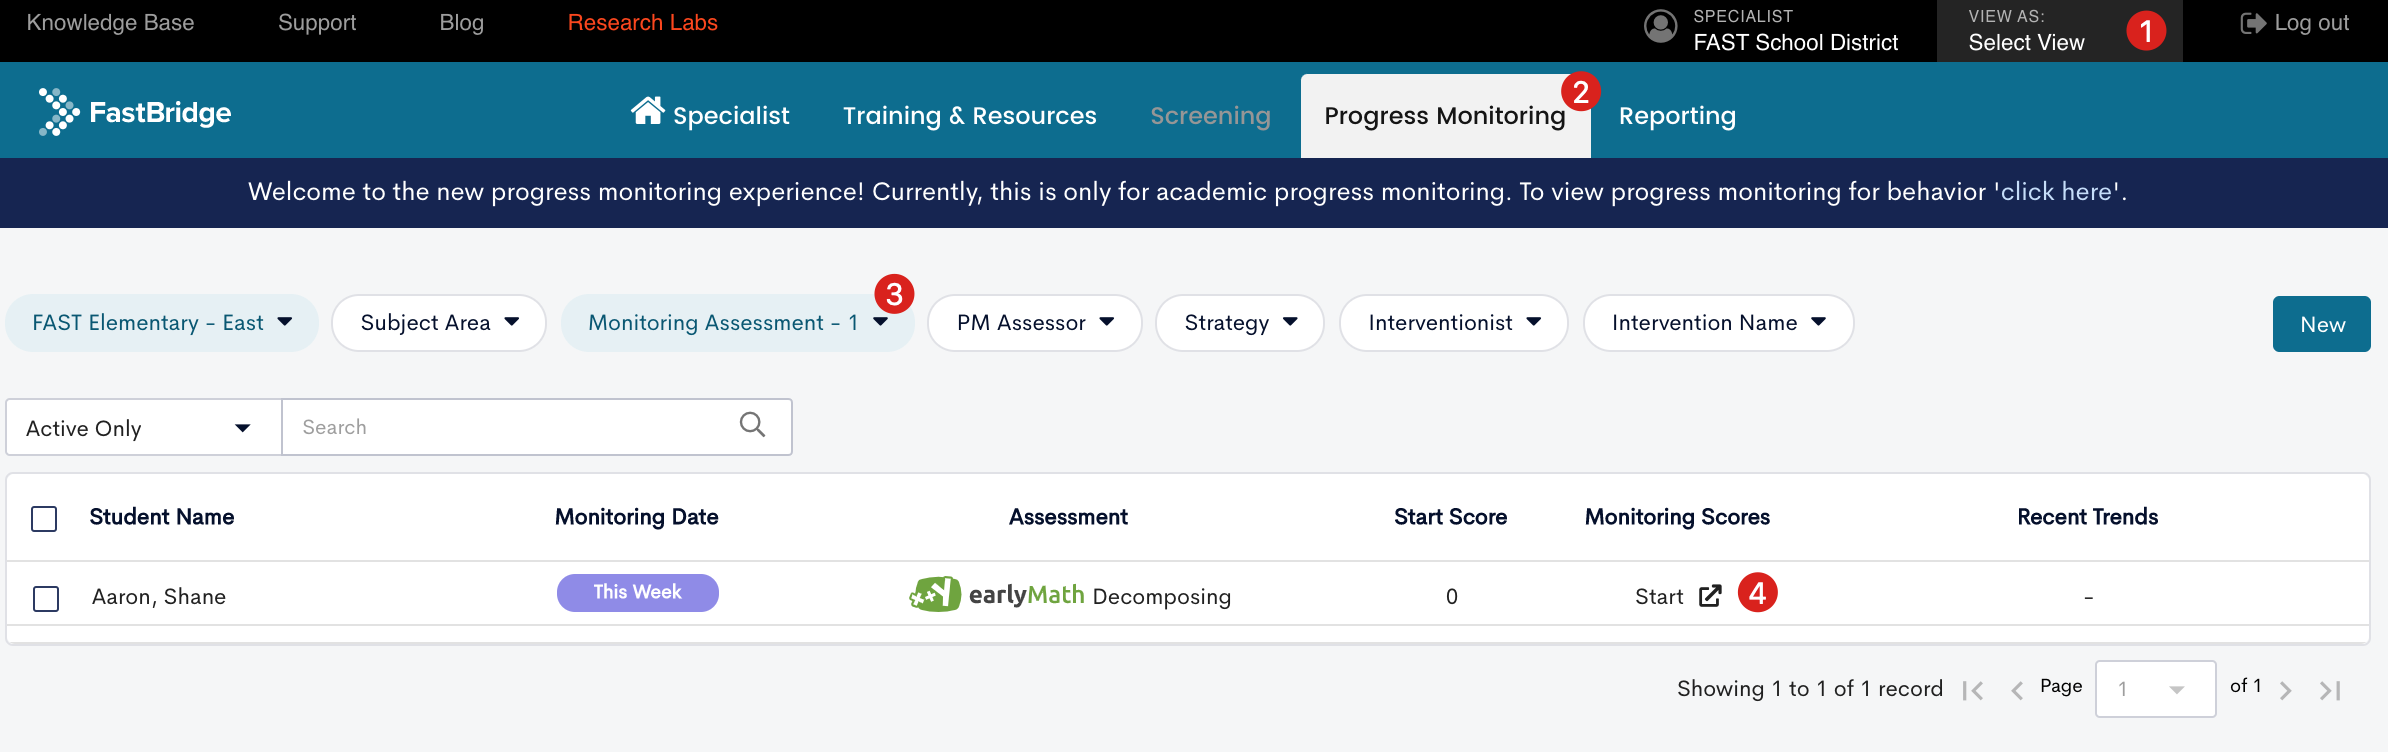The image size is (2388, 752).
Task: Check the box for Aaron, Shane
Action: [x=46, y=598]
